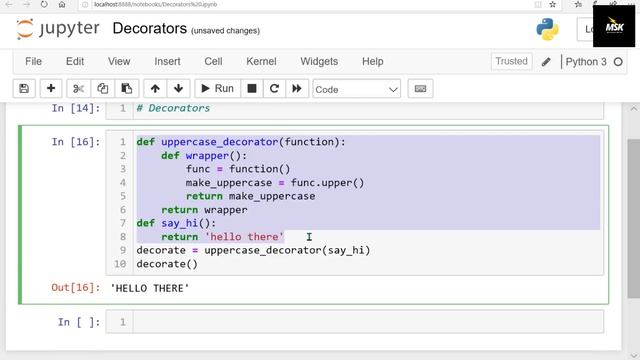Open the command palette keyboard icon
The width and height of the screenshot is (640, 360).
point(420,89)
